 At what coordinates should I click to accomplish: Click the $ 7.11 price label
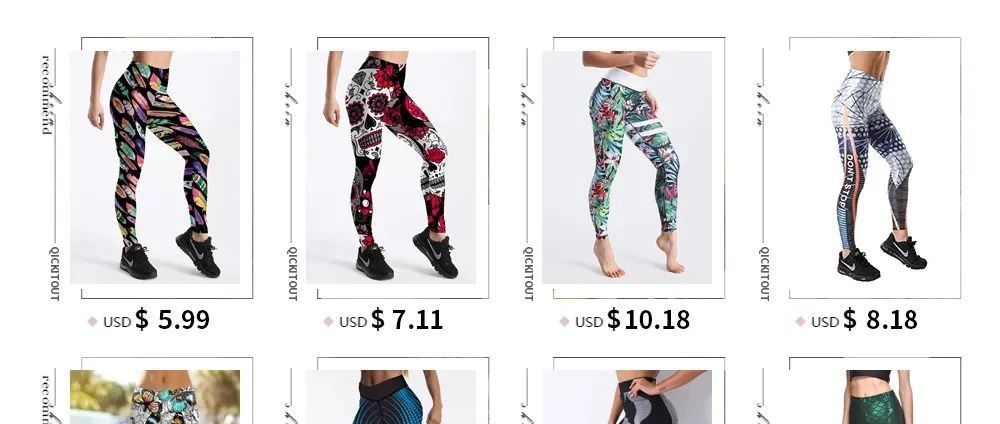tap(407, 319)
